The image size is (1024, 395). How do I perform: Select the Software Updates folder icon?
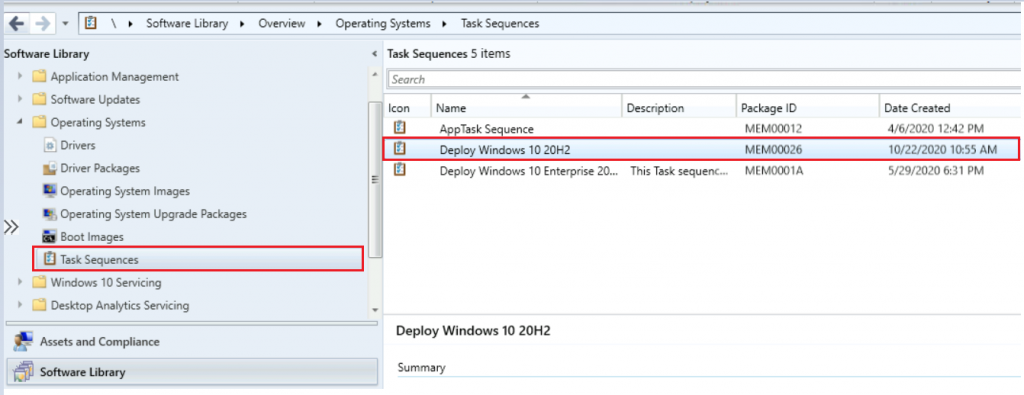[39, 100]
